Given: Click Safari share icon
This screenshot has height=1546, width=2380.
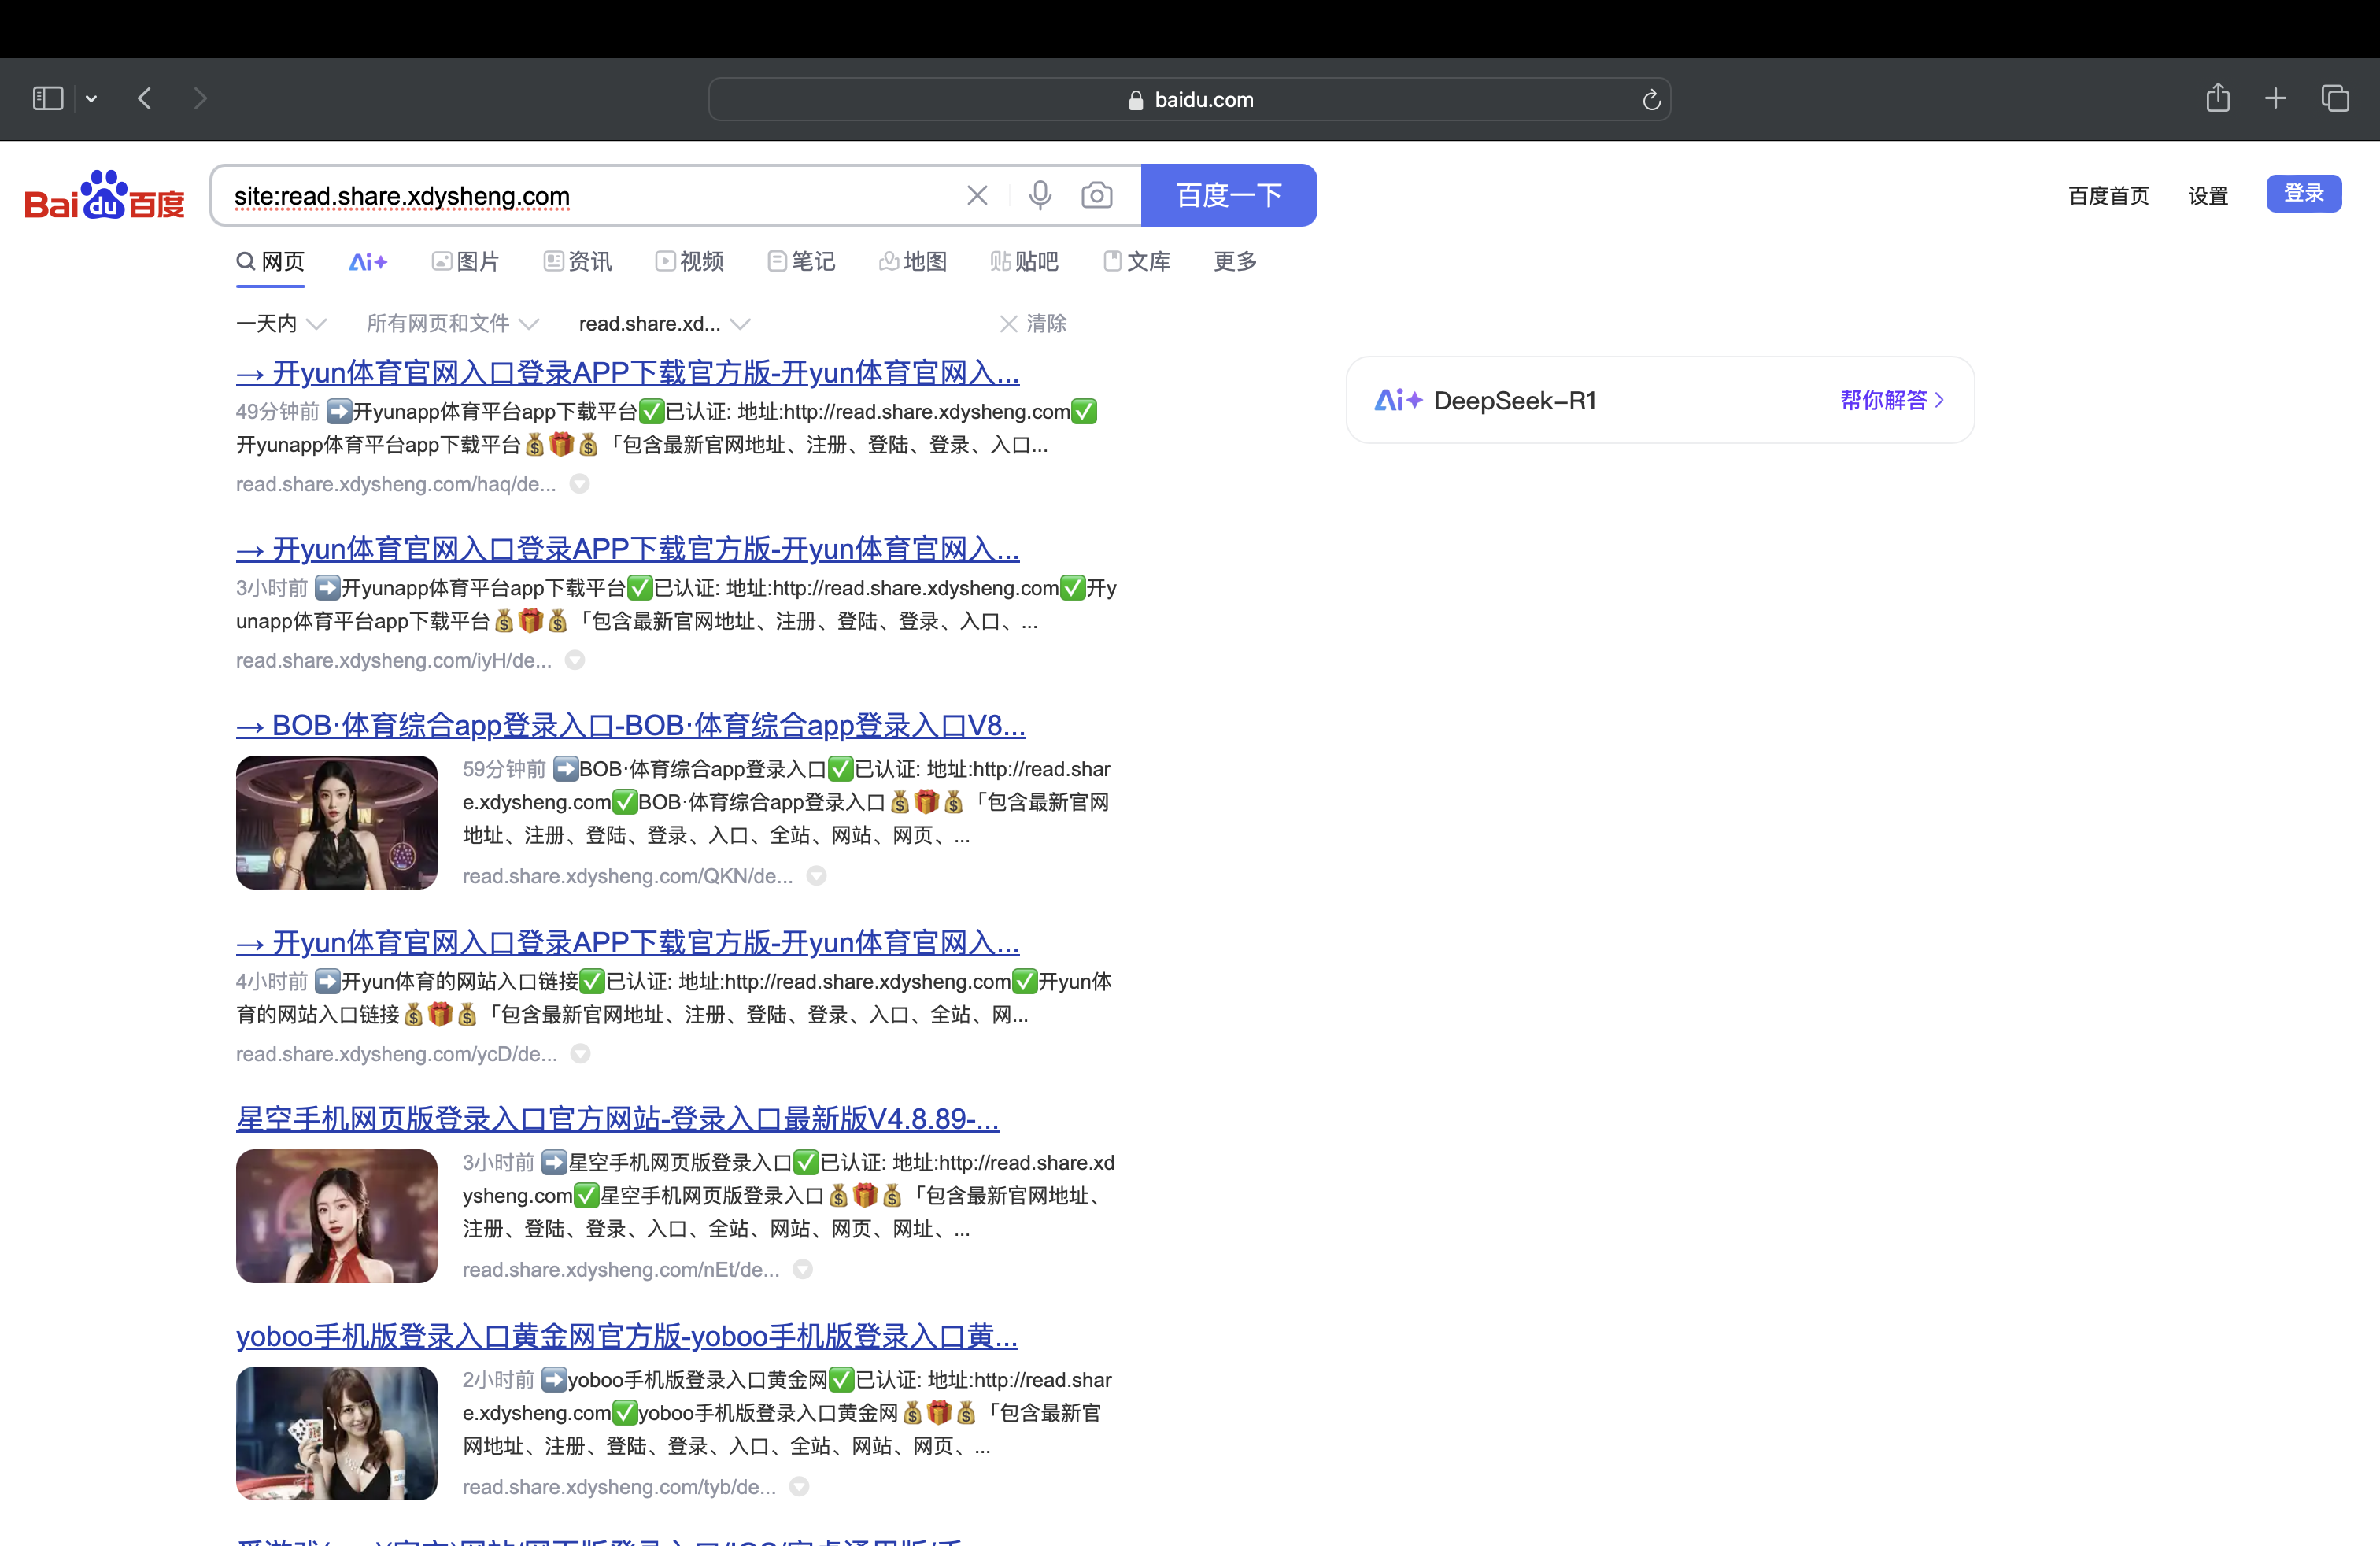Looking at the screenshot, I should tap(2218, 98).
